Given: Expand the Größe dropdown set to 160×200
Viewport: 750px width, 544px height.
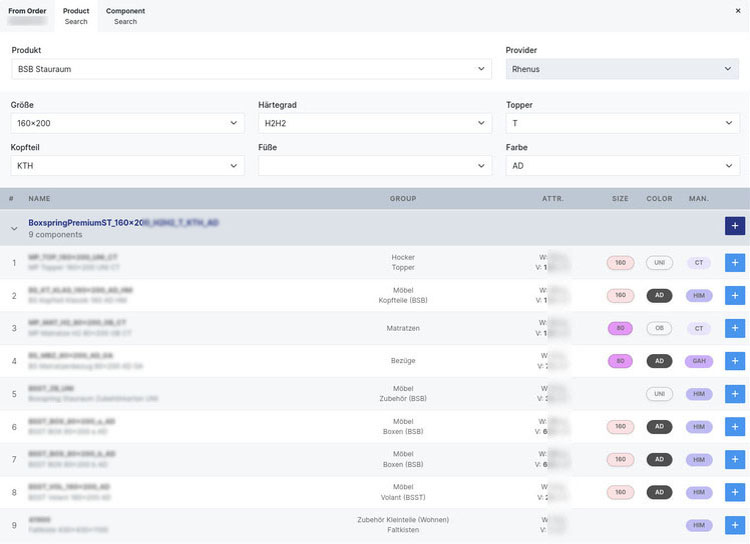Looking at the screenshot, I should tap(127, 123).
